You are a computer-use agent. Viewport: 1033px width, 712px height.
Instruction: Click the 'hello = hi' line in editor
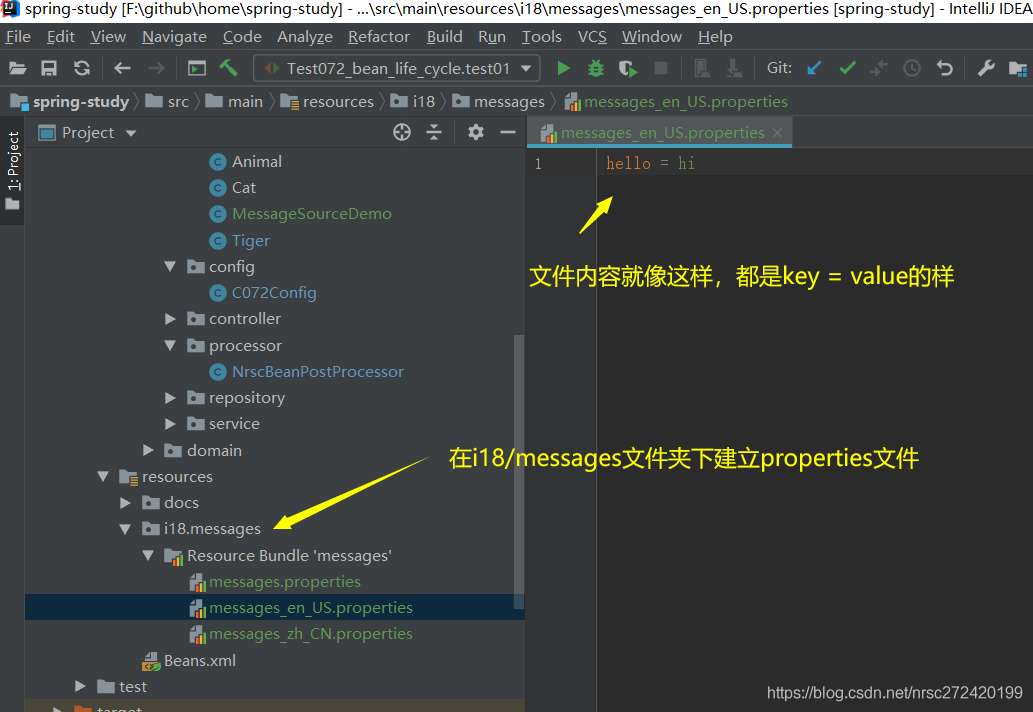[650, 163]
